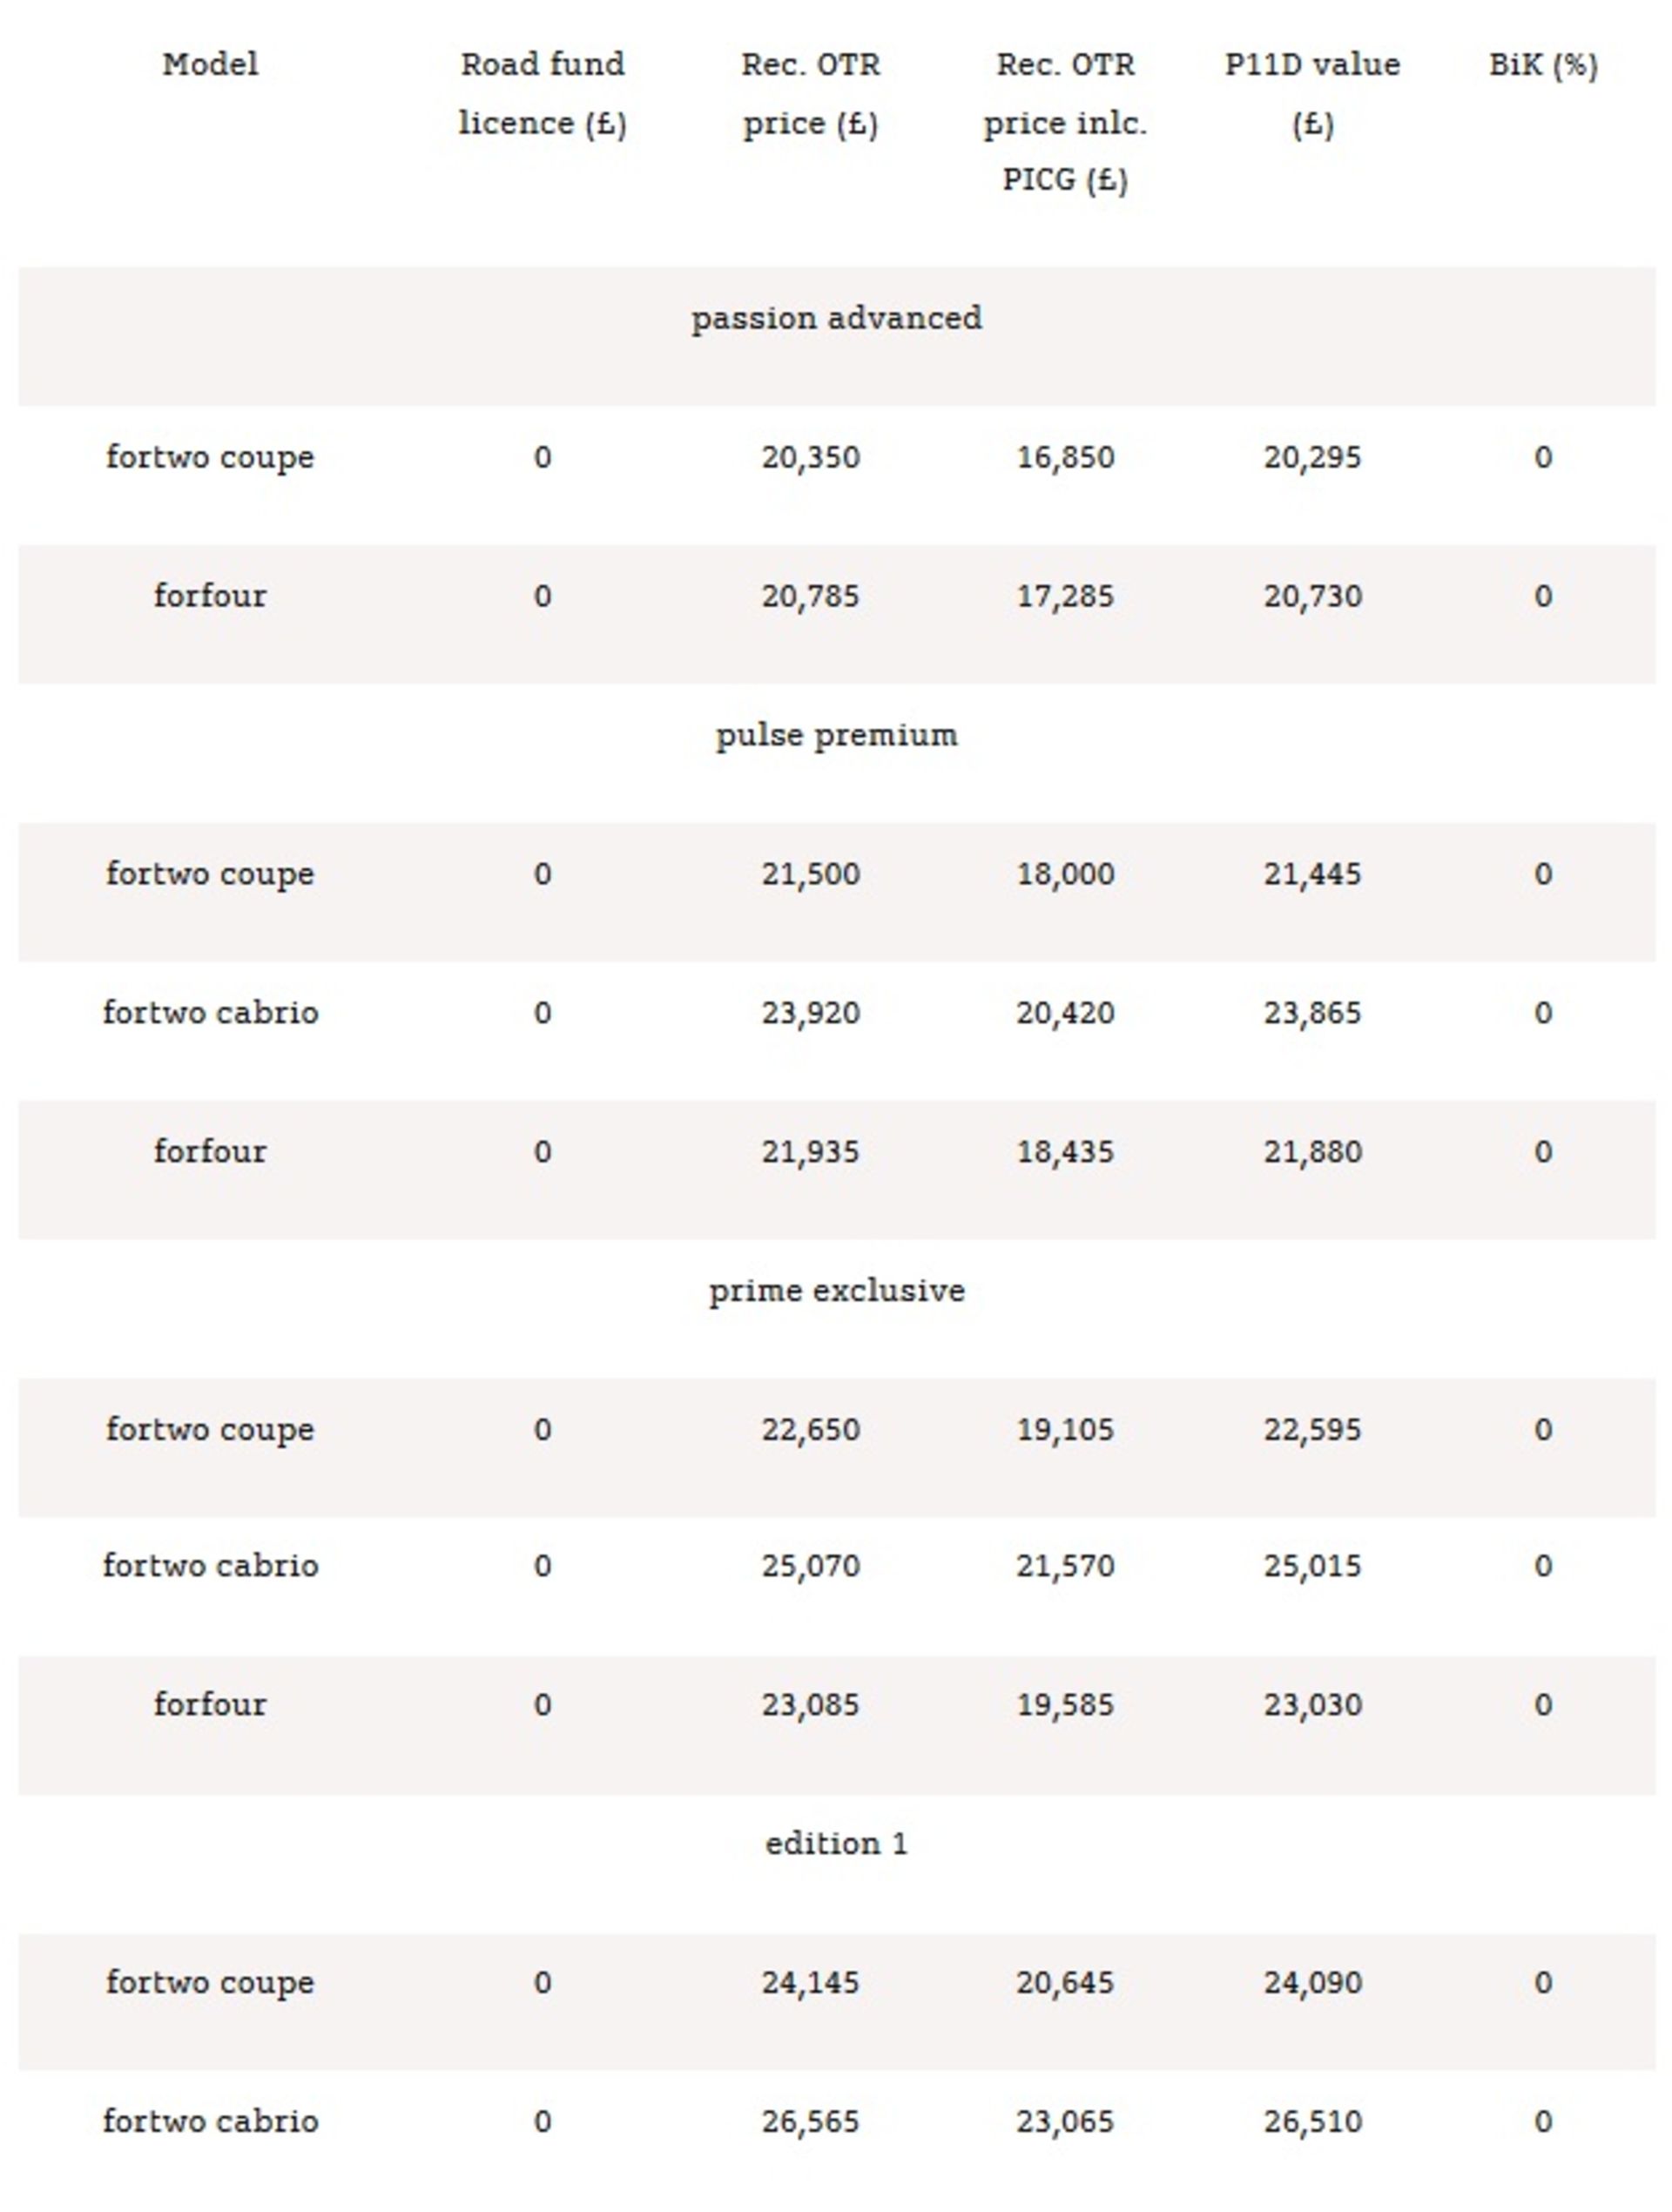Click the 18,435 price incl. PICG cell

click(1065, 1152)
